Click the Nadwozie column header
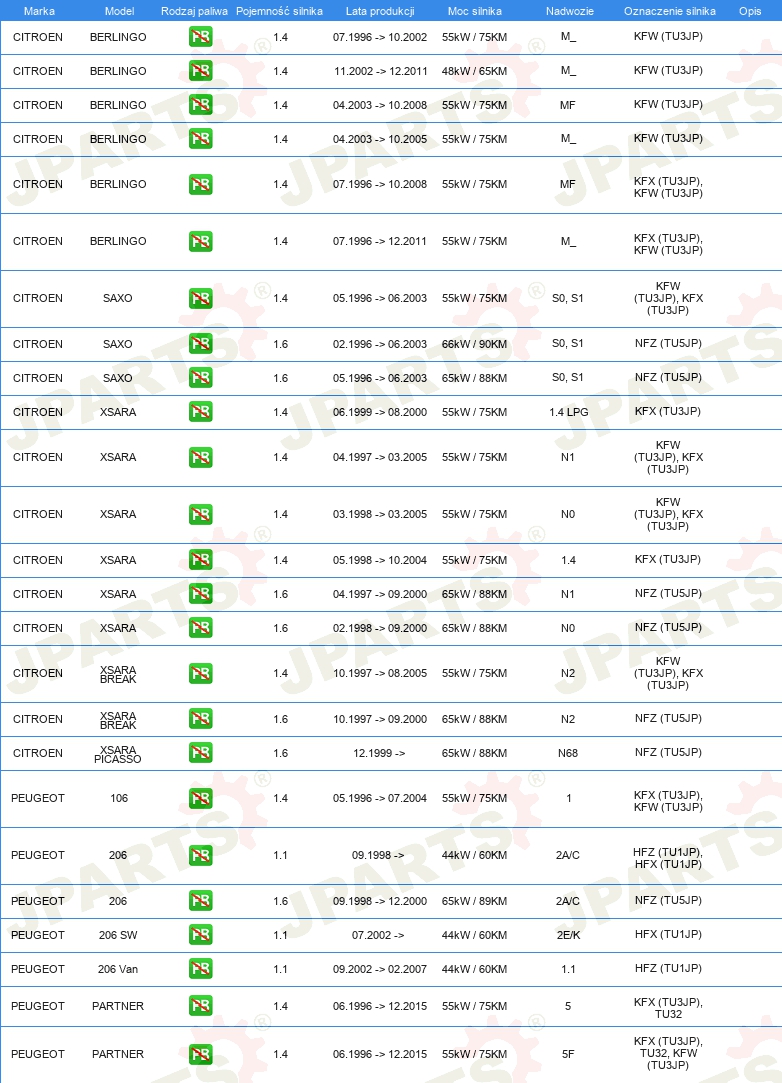Image resolution: width=782 pixels, height=1083 pixels. tap(569, 11)
